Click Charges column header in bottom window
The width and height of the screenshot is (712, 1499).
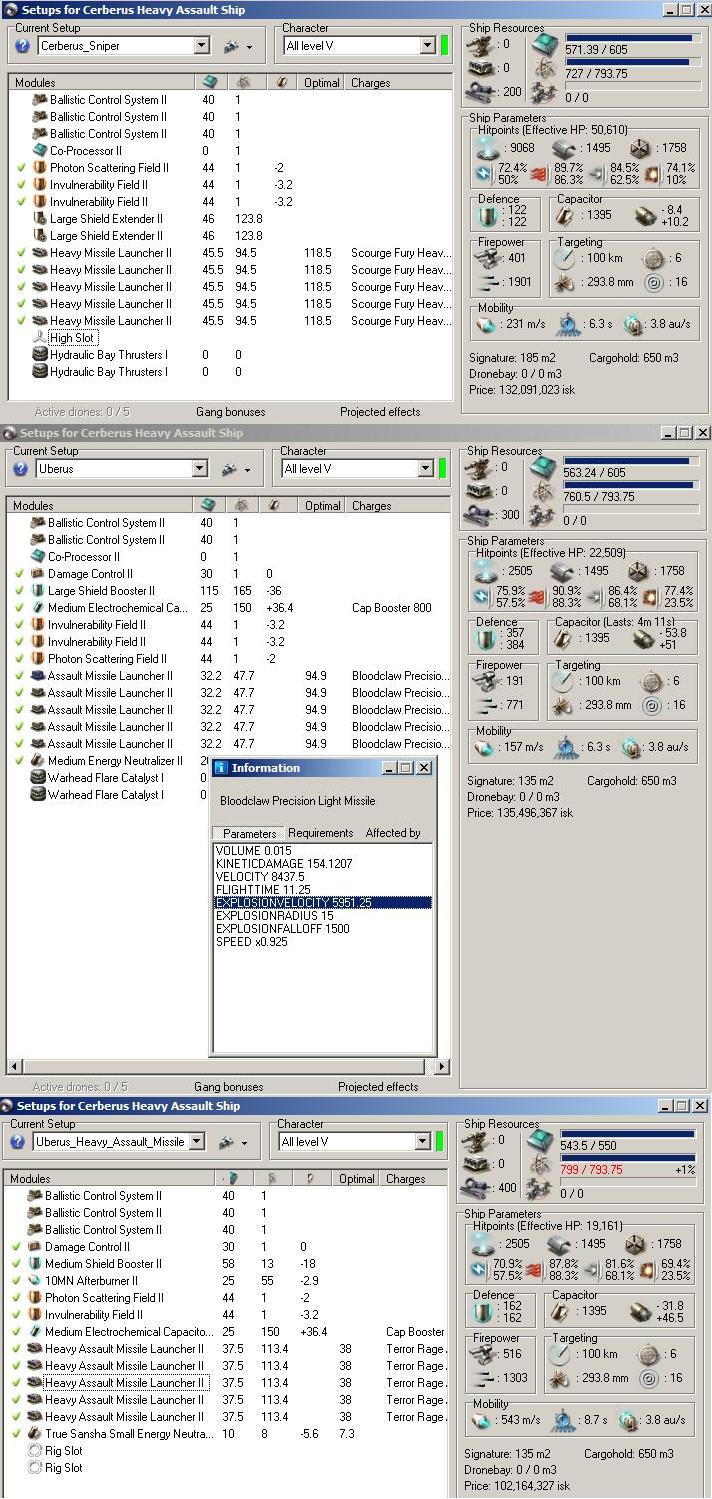[x=414, y=1179]
